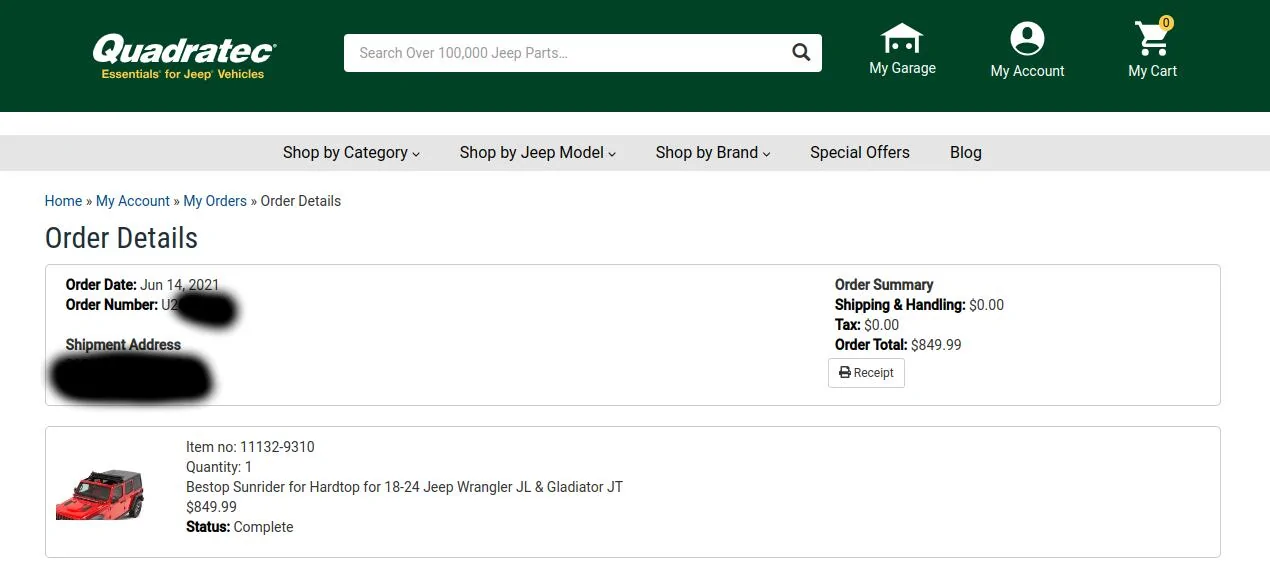This screenshot has height=571, width=1270.
Task: Click the search magnifier icon
Action: coord(801,53)
